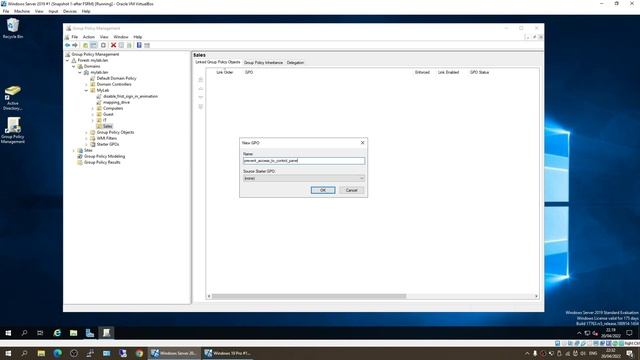
Task: Click the scrollbar left arrow
Action: (x=209, y=296)
